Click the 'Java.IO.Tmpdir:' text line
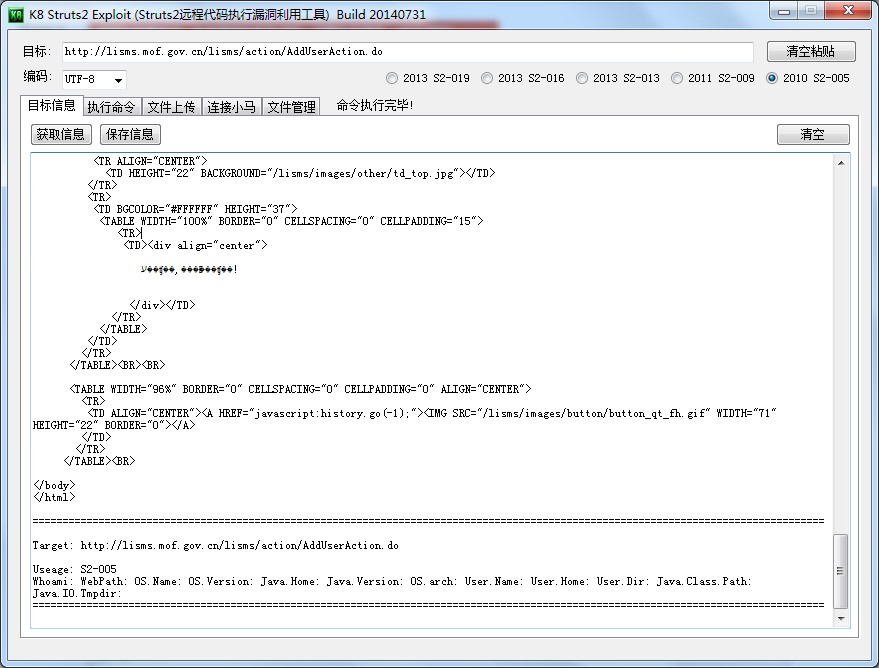This screenshot has height=668, width=879. (77, 593)
